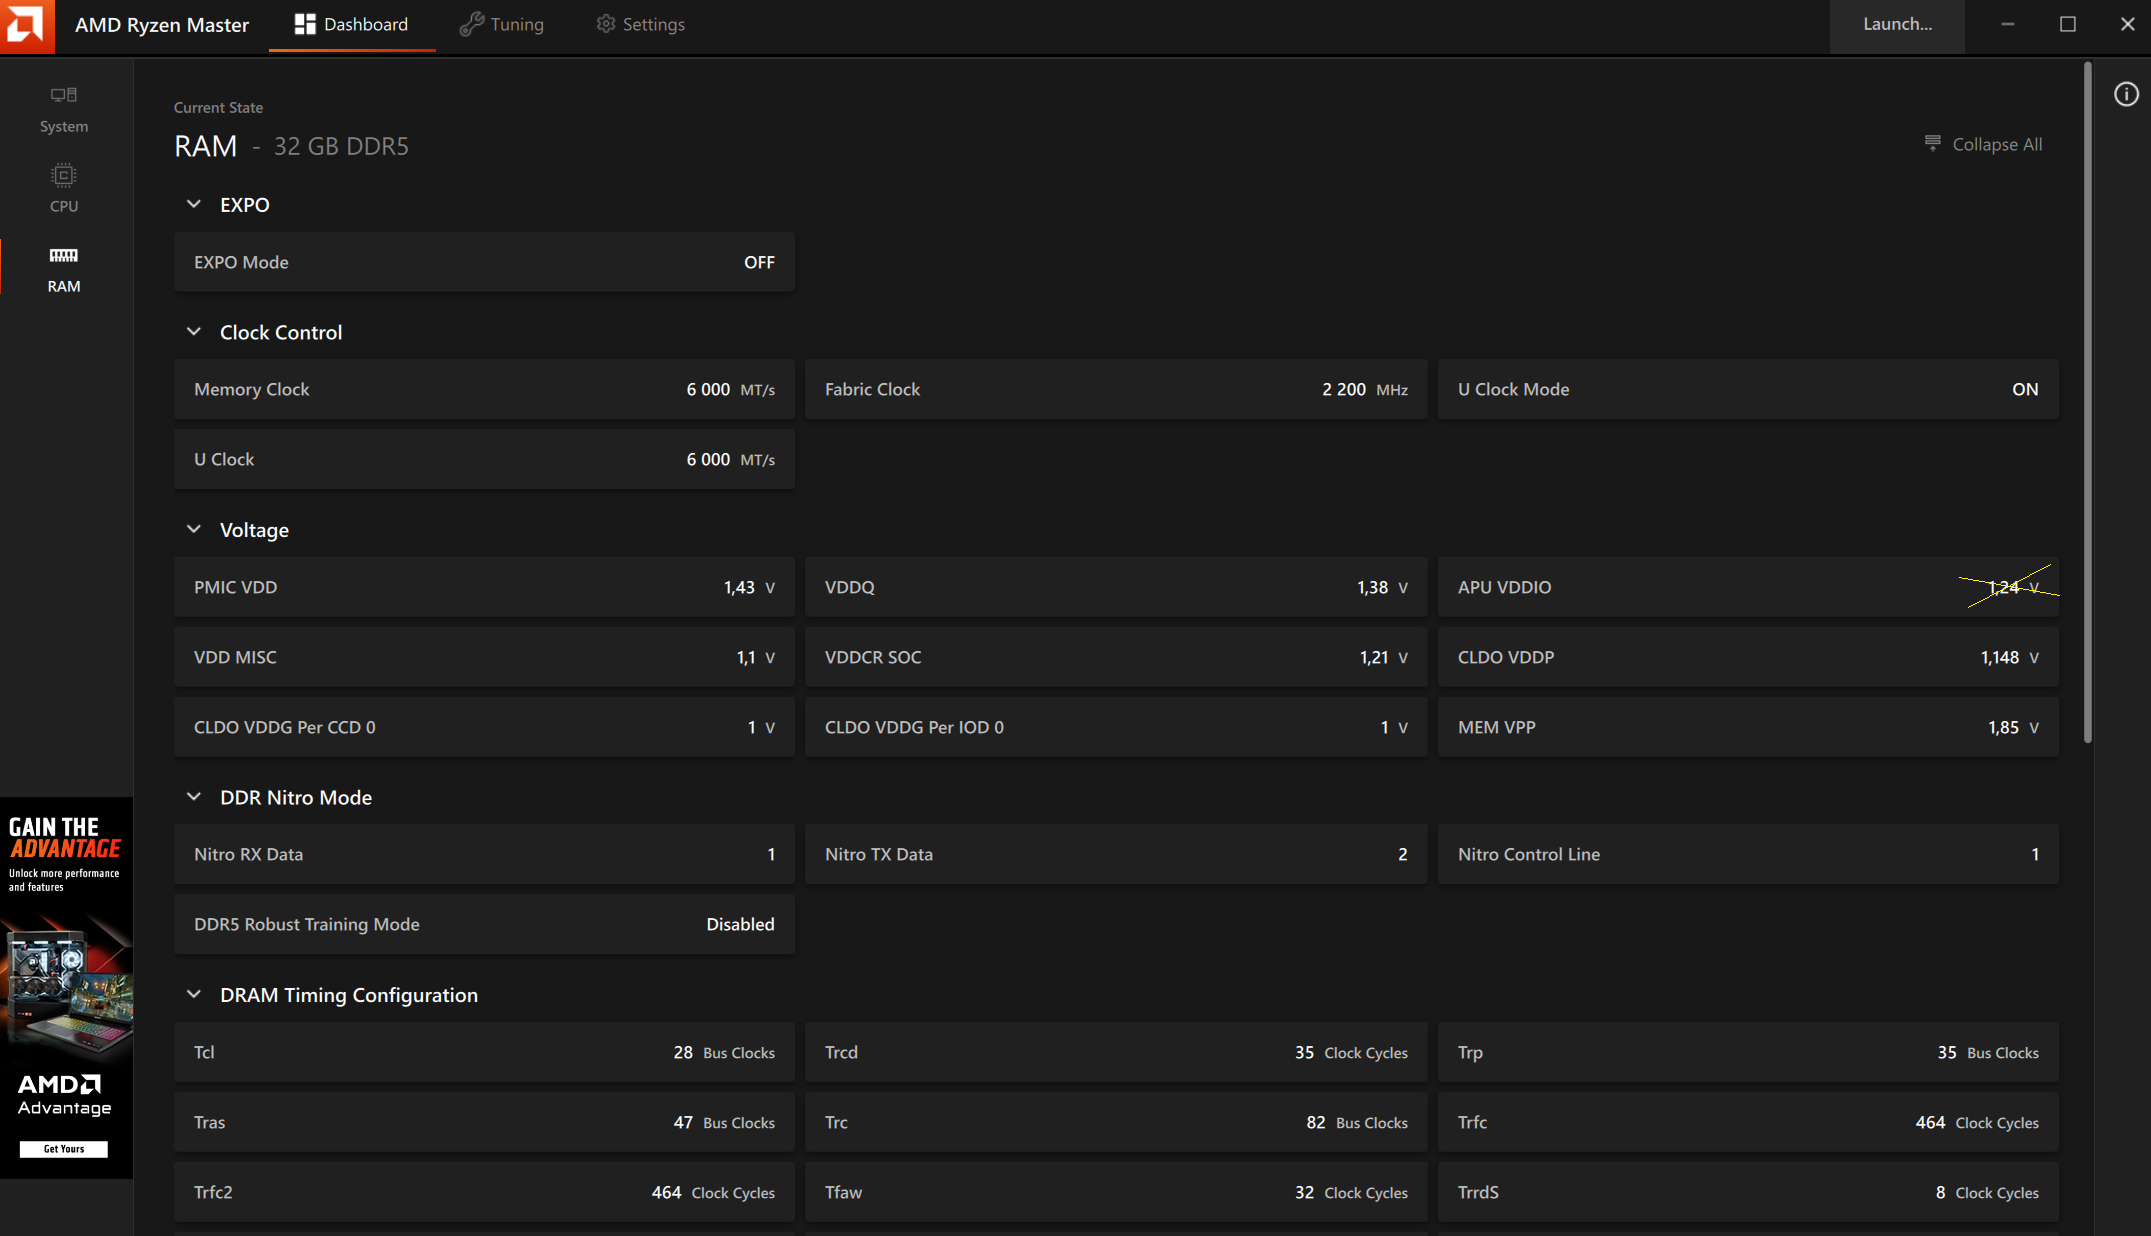Click the Memory Clock value field
This screenshot has width=2151, height=1236.
(x=707, y=389)
